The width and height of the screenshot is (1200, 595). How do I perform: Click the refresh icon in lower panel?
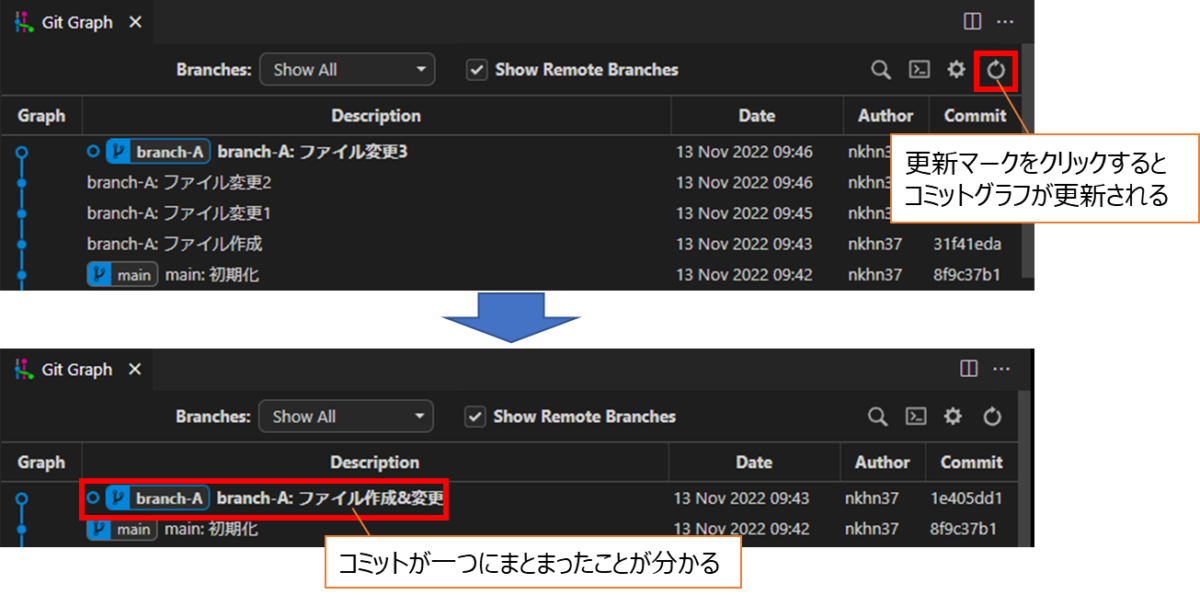coord(989,416)
